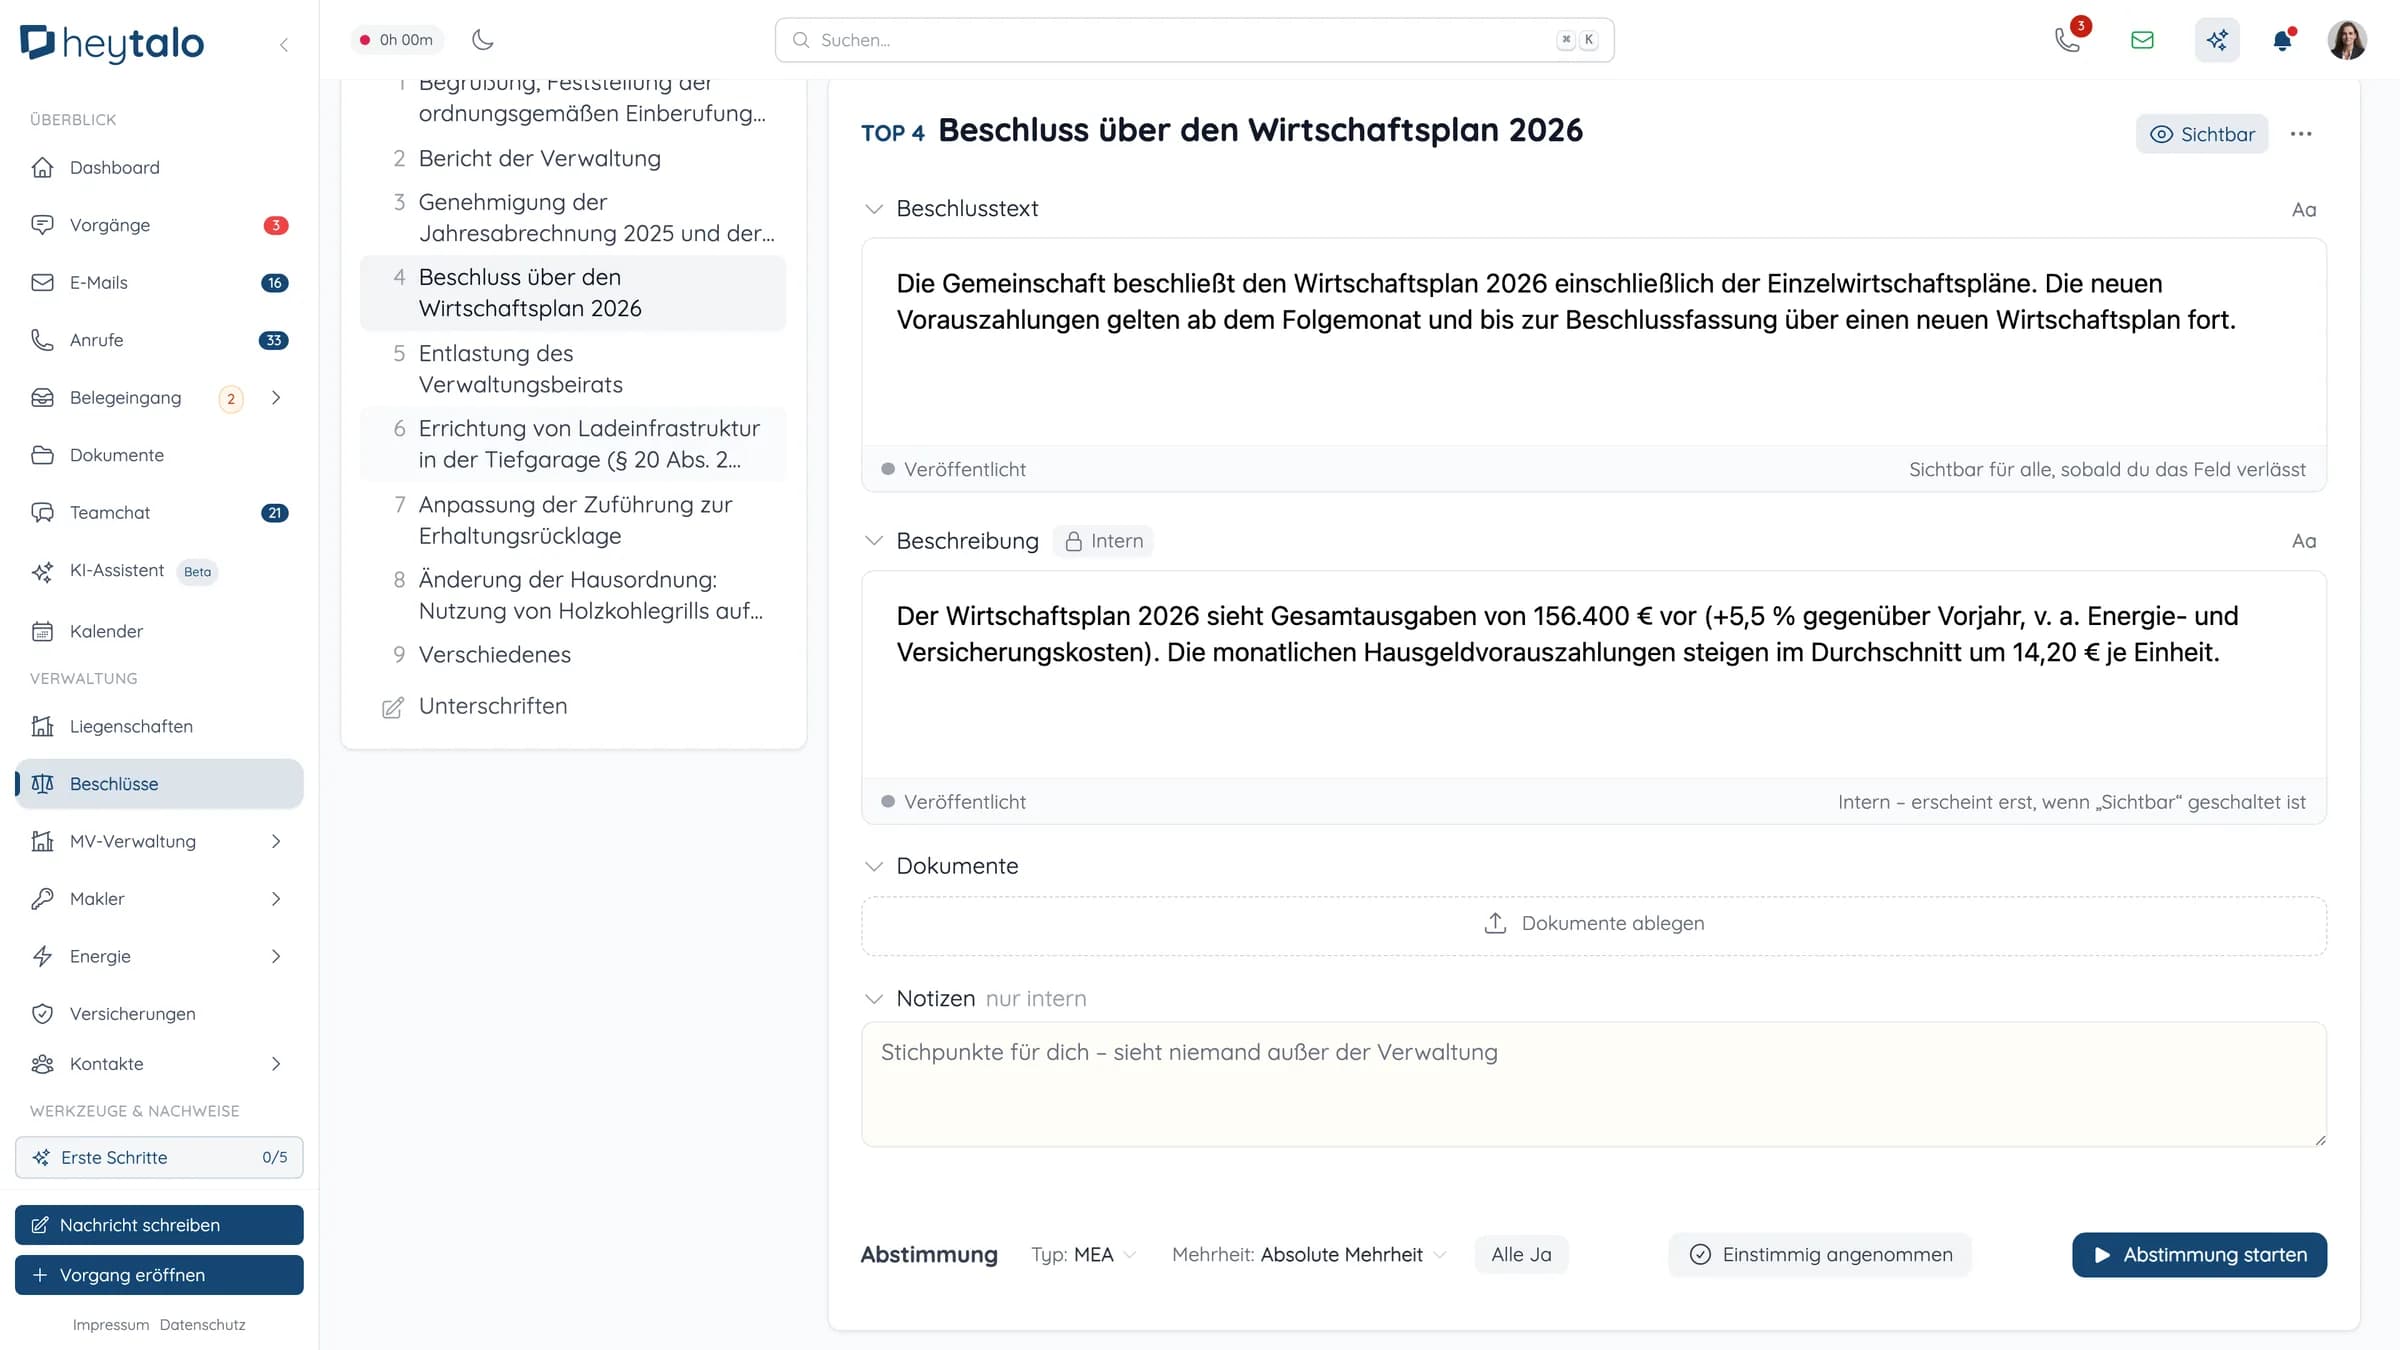
Task: Click the Alle Ja button
Action: click(1521, 1255)
